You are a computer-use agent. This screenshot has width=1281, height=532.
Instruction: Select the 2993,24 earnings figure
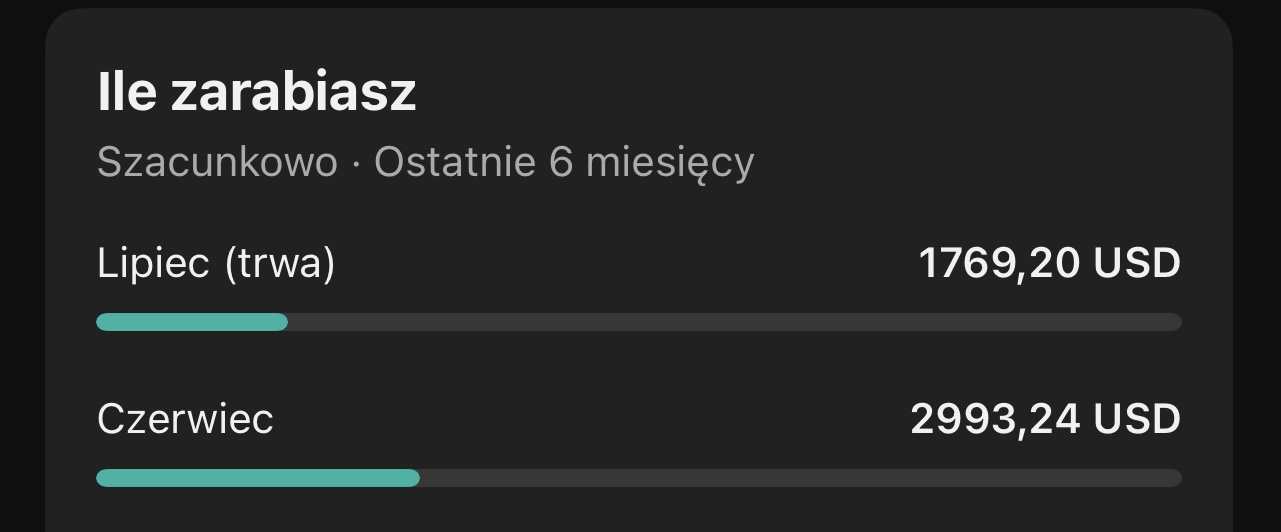tap(995, 419)
